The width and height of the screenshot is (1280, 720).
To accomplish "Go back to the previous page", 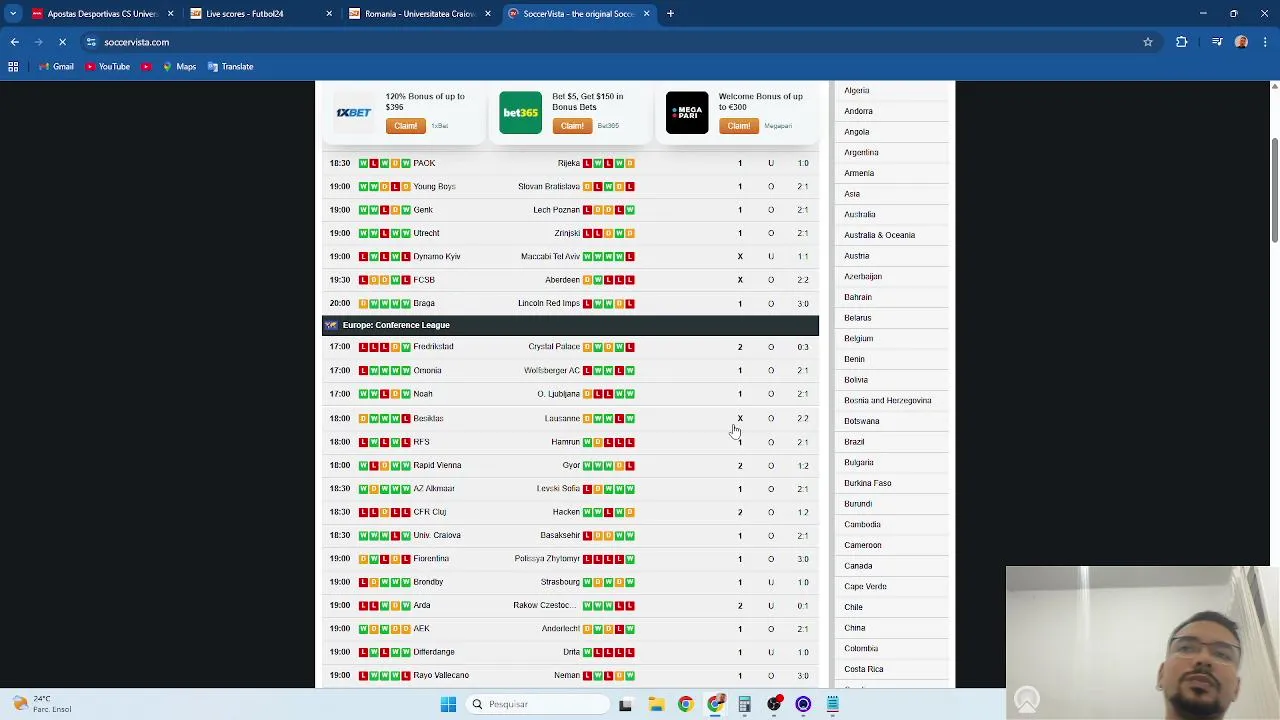I will pos(14,42).
